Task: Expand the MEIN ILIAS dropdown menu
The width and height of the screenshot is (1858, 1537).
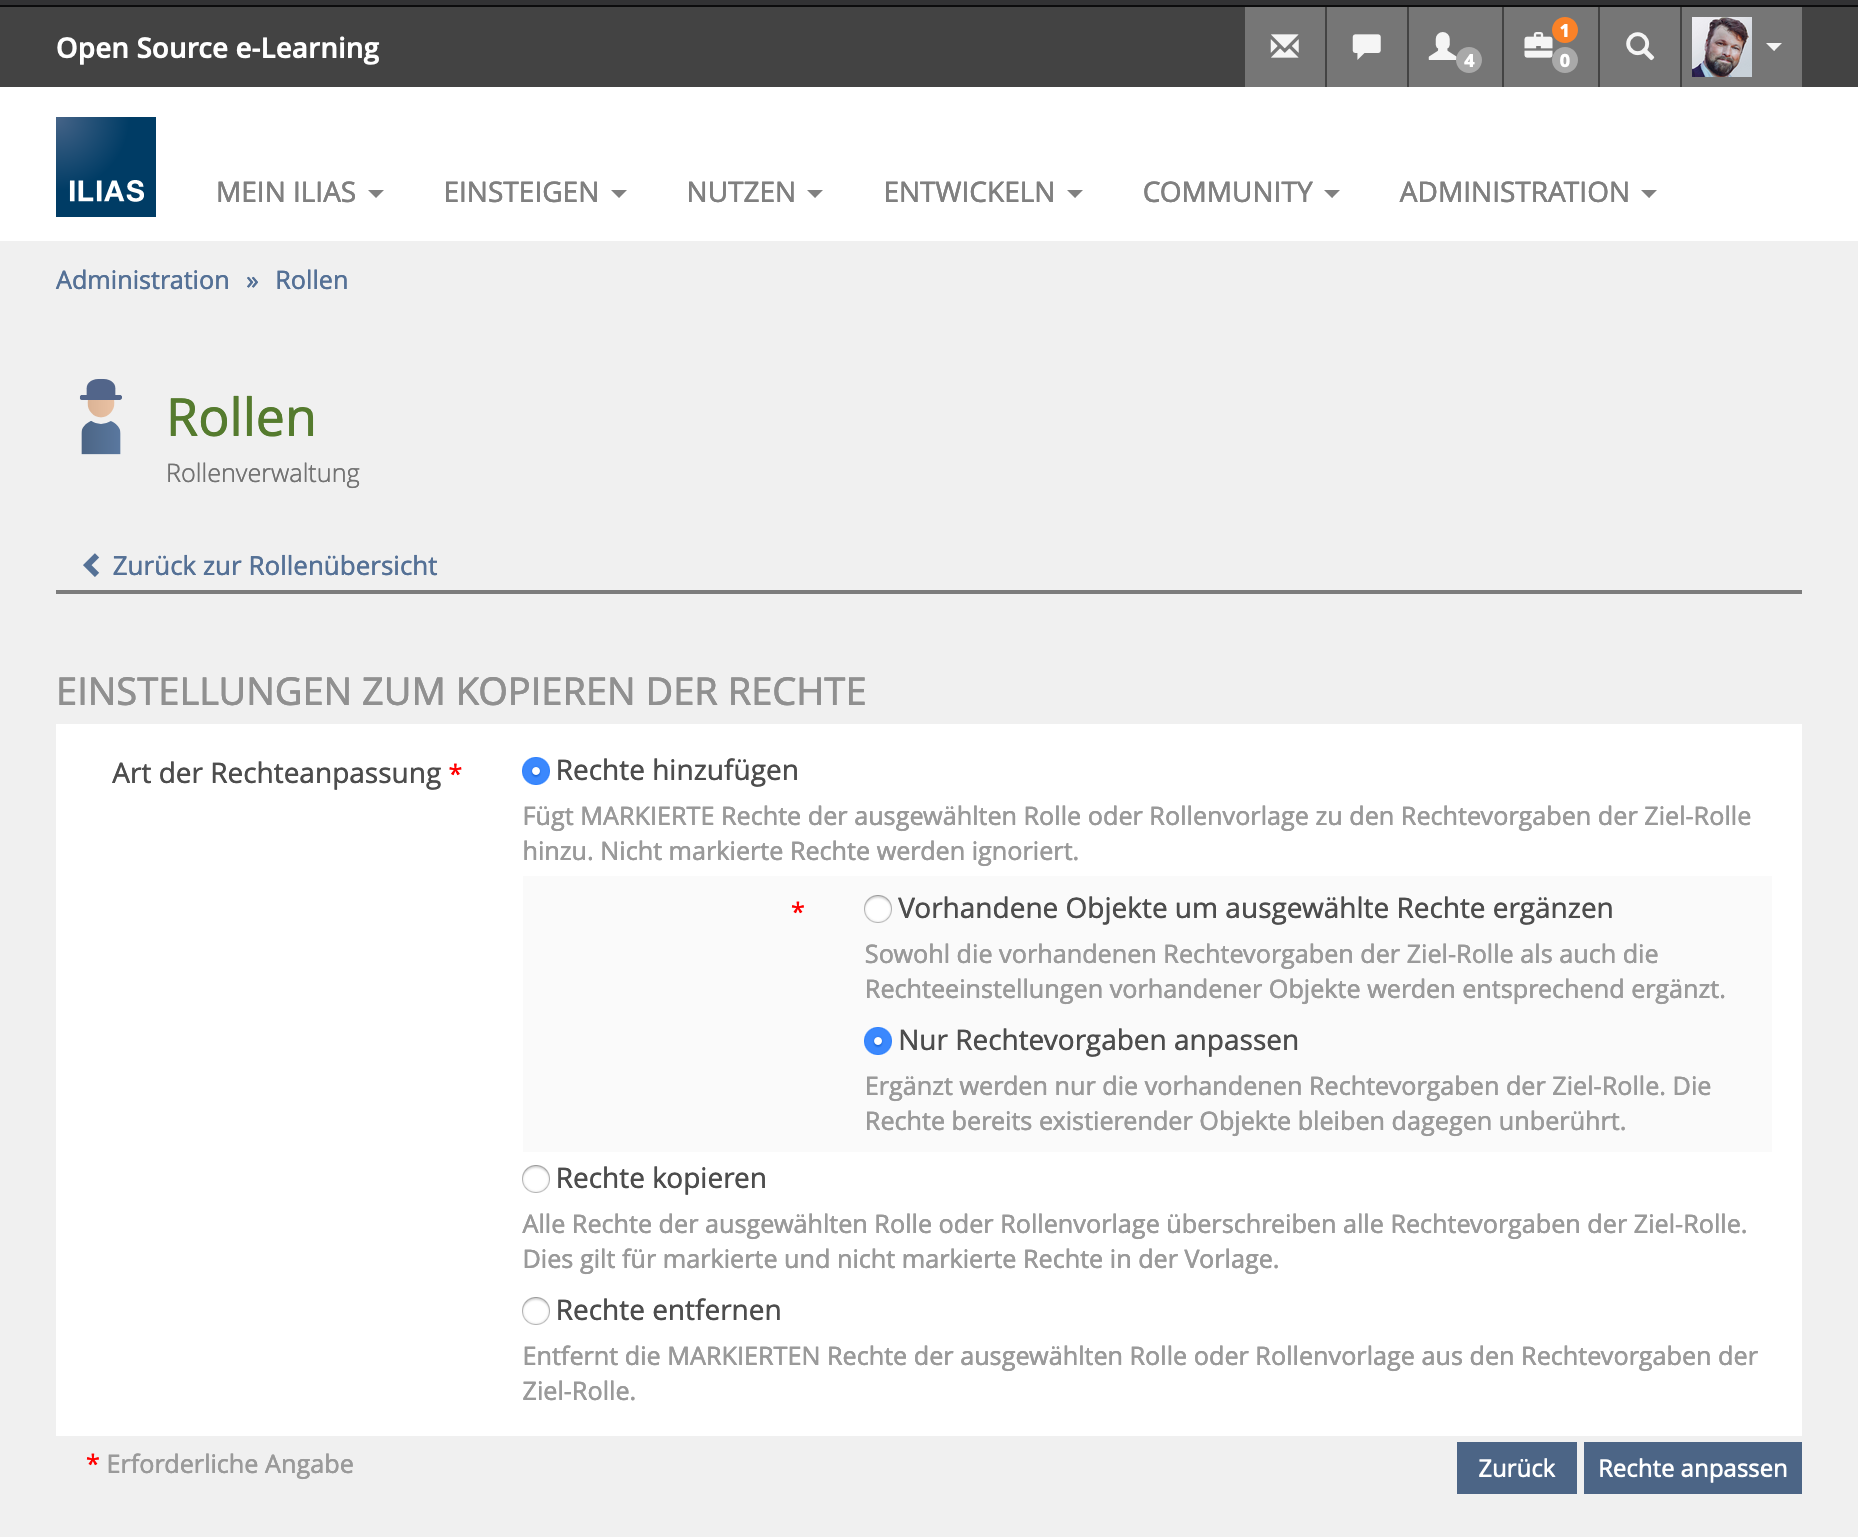Action: point(299,192)
